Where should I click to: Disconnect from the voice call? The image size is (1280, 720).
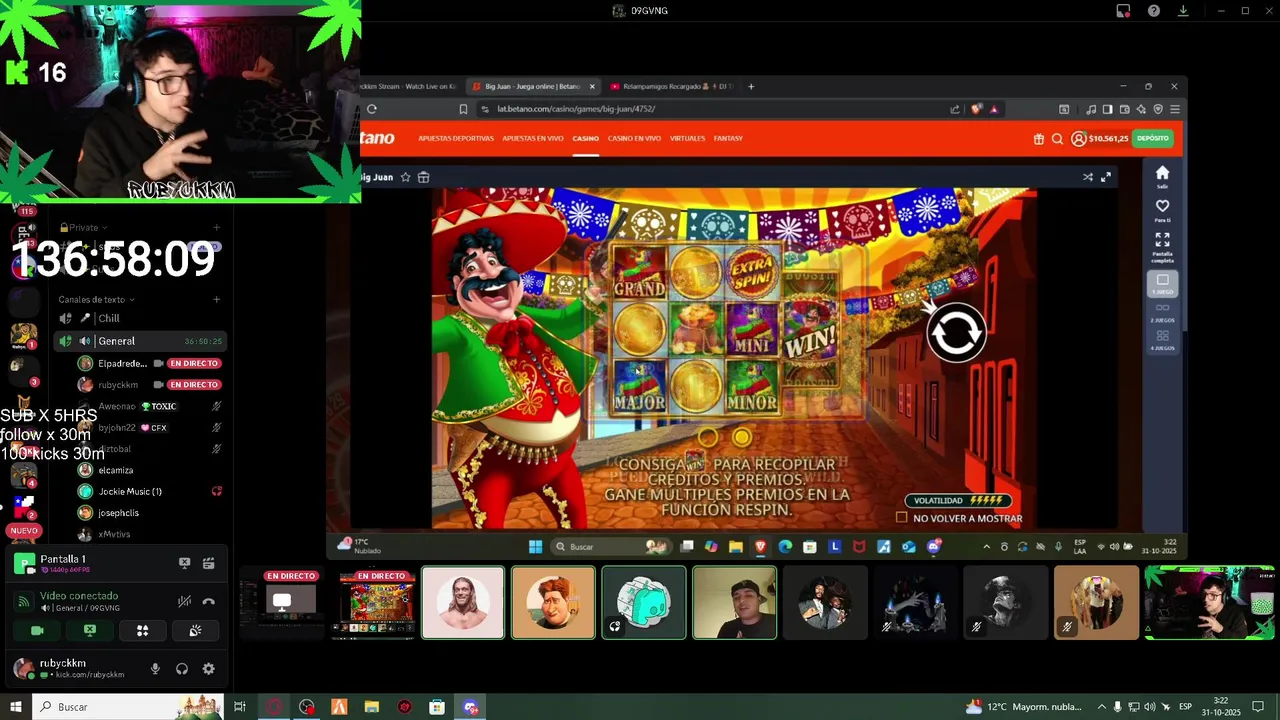coord(208,601)
